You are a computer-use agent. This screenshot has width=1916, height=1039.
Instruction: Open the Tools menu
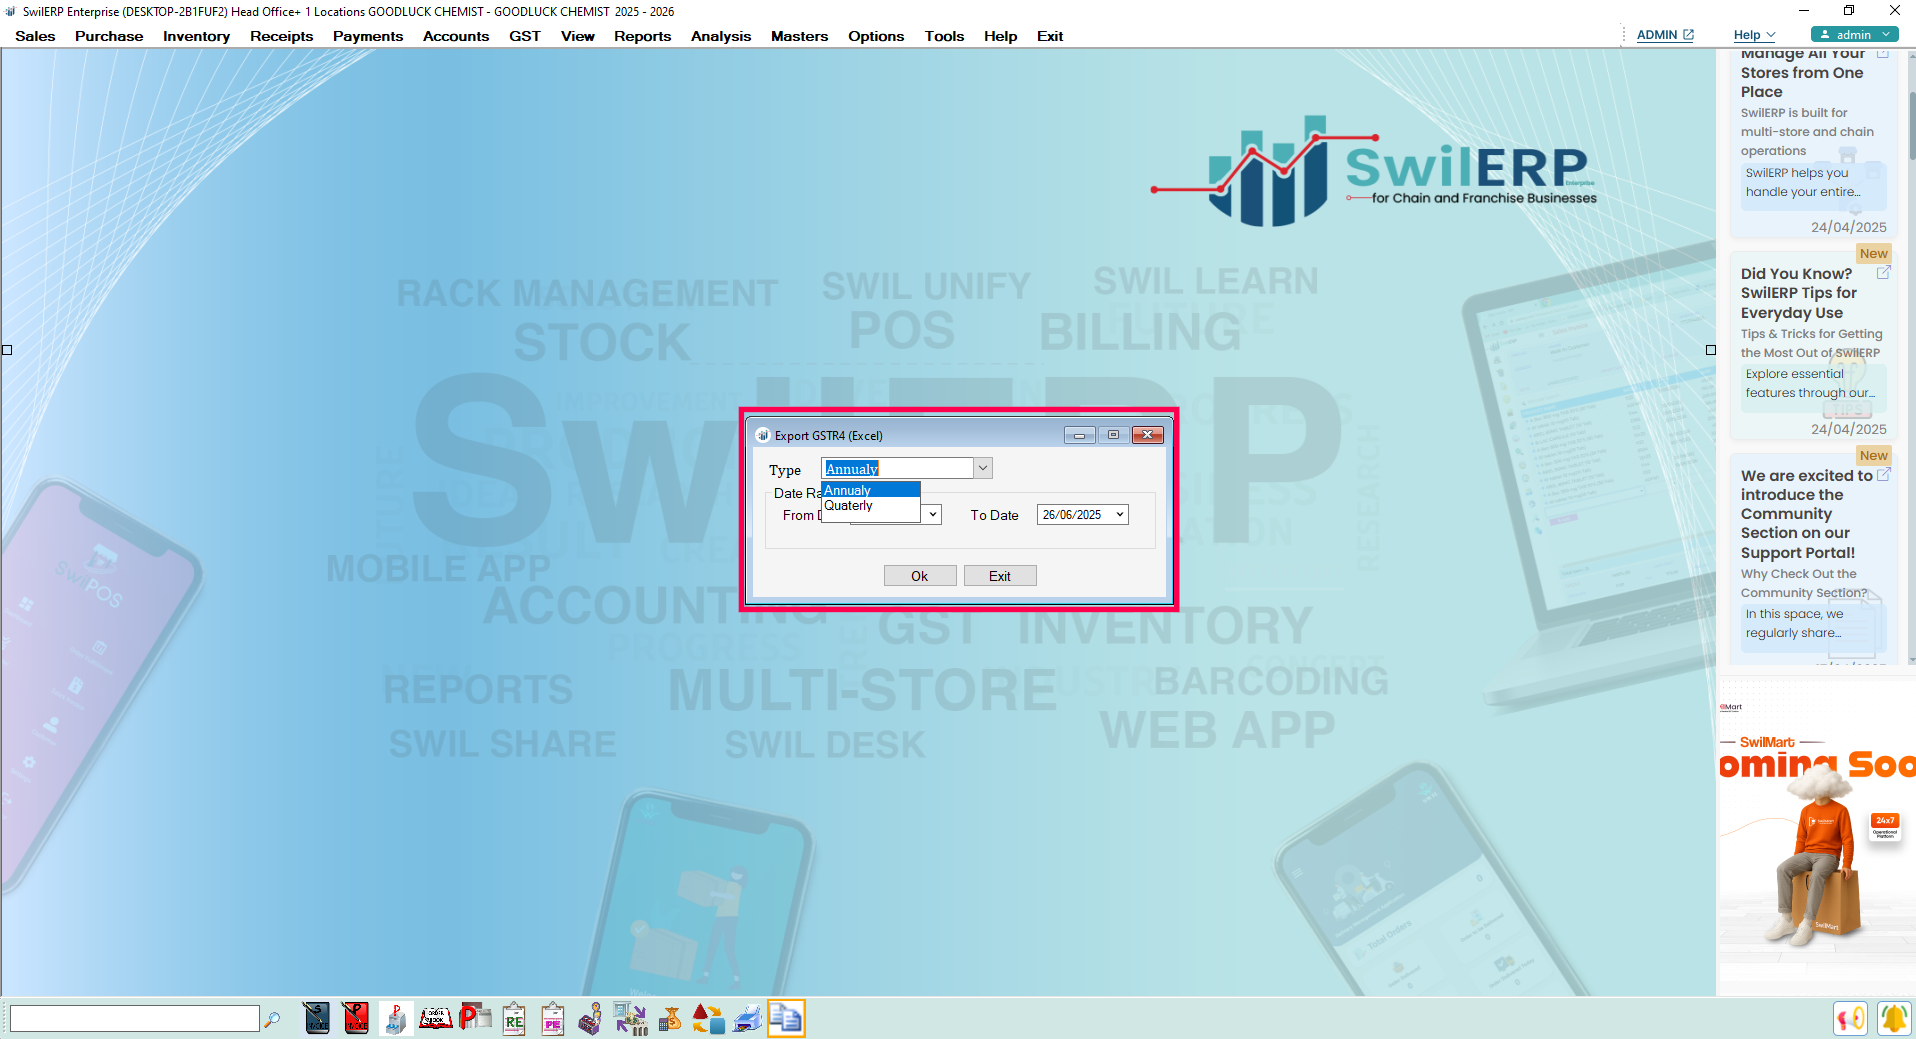(x=944, y=36)
